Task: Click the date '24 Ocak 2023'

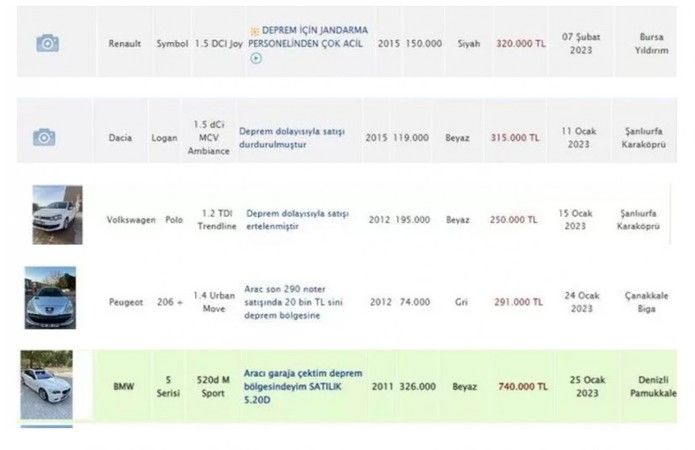Action: point(582,302)
